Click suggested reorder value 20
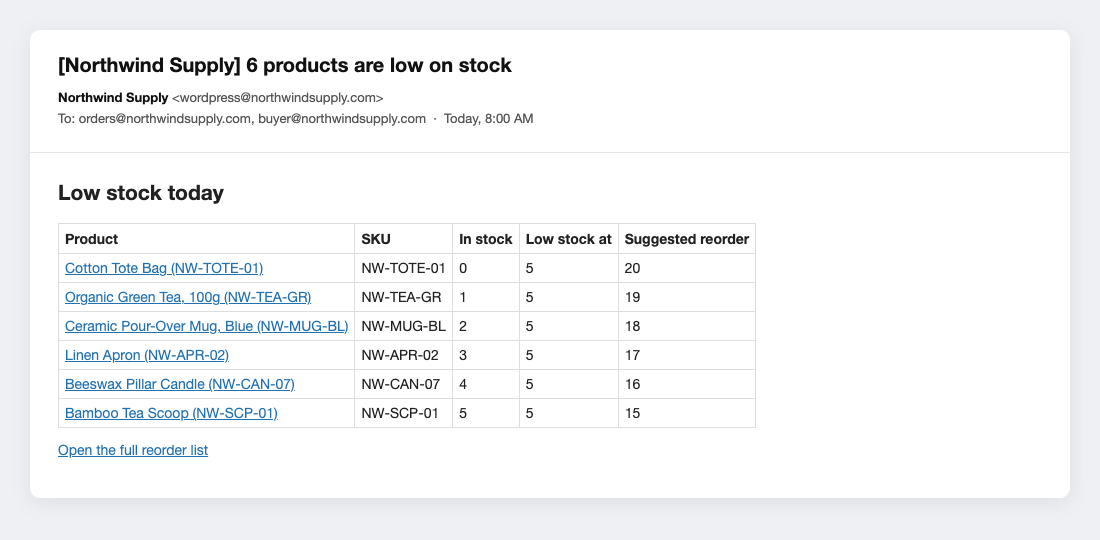The image size is (1100, 540). click(x=632, y=268)
